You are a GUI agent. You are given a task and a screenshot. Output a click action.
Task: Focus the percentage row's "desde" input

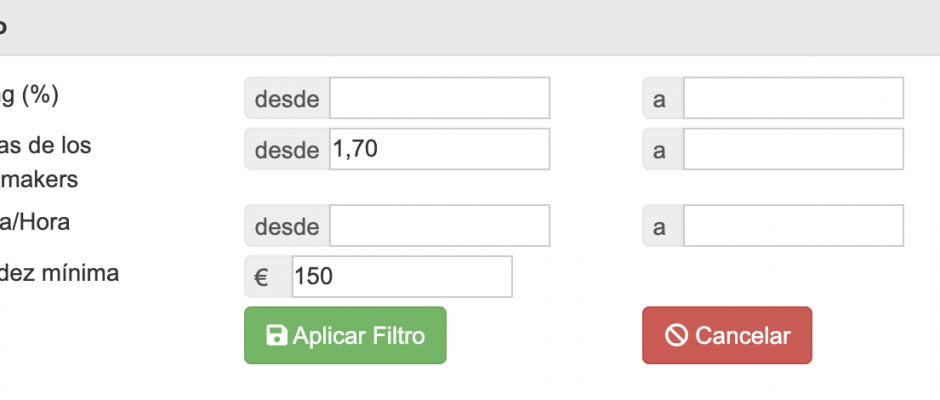point(439,98)
